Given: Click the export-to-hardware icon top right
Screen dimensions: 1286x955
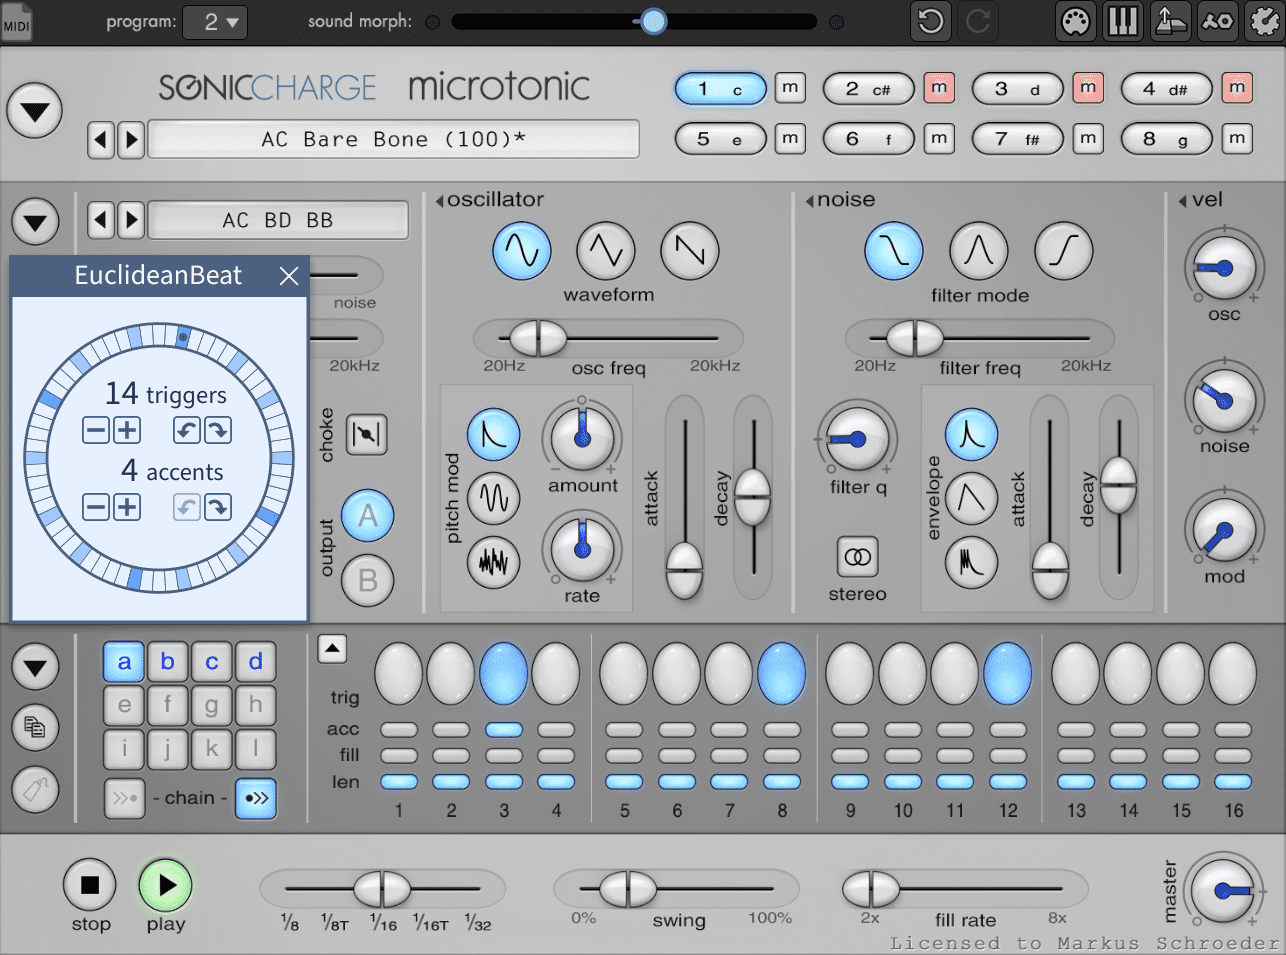Looking at the screenshot, I should point(1170,21).
